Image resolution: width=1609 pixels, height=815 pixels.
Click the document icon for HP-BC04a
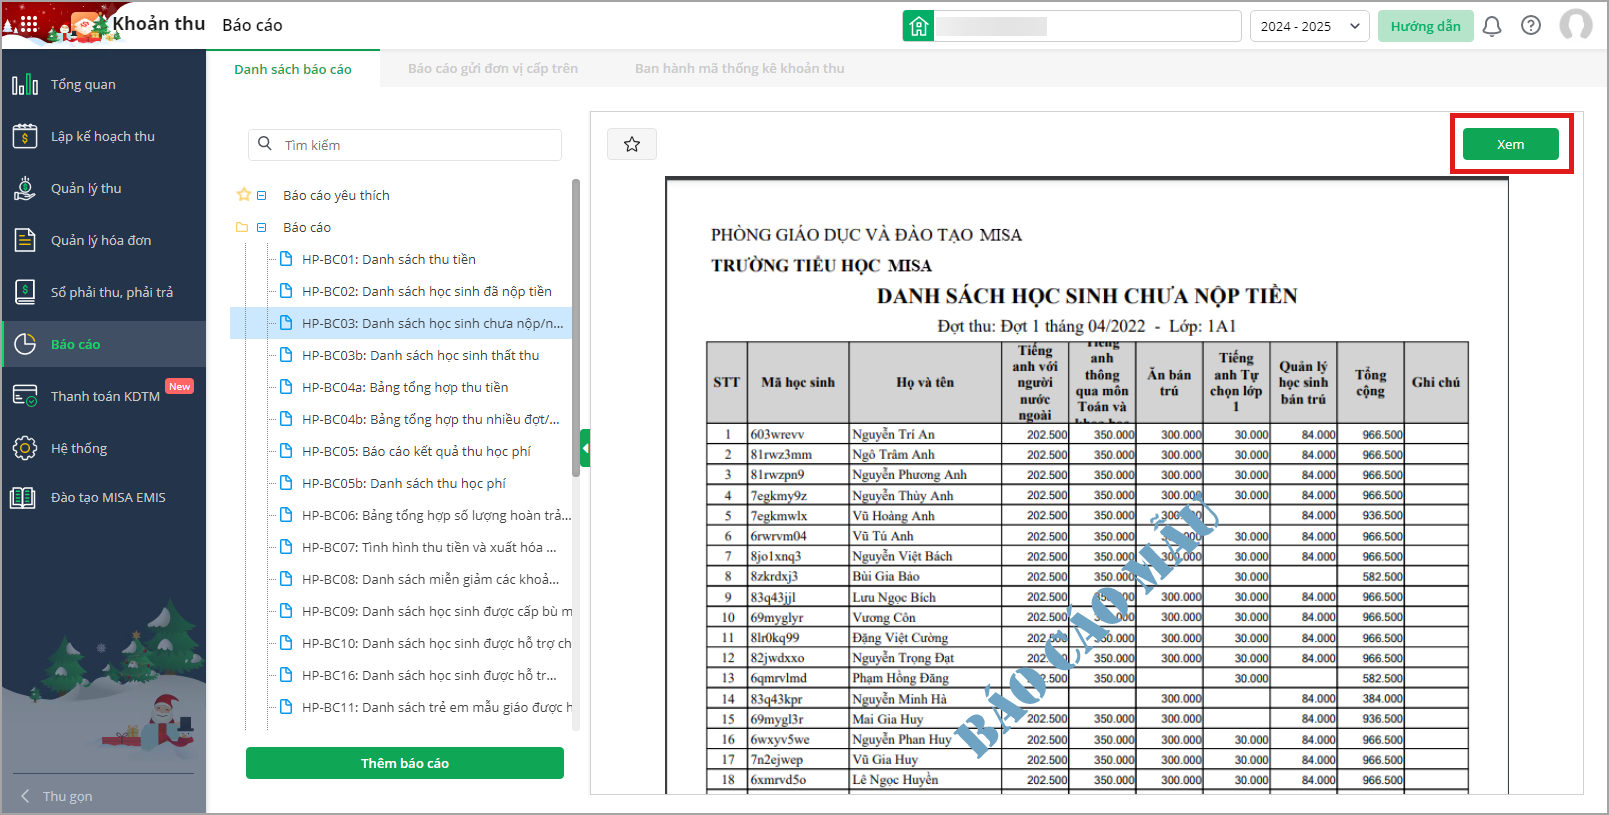(286, 387)
